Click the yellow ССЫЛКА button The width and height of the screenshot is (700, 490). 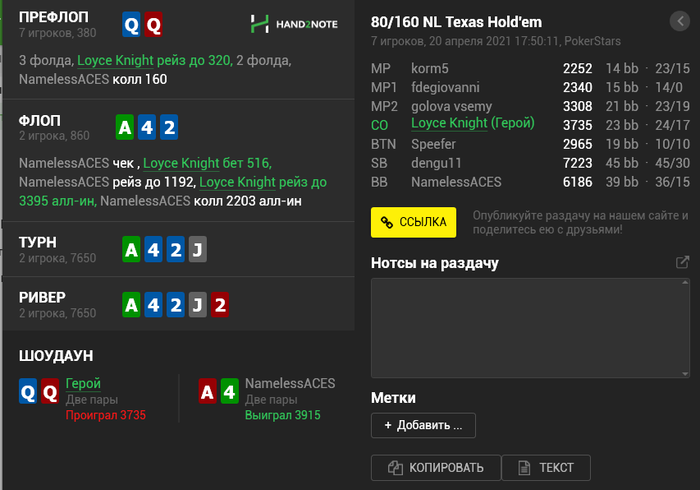tap(413, 222)
